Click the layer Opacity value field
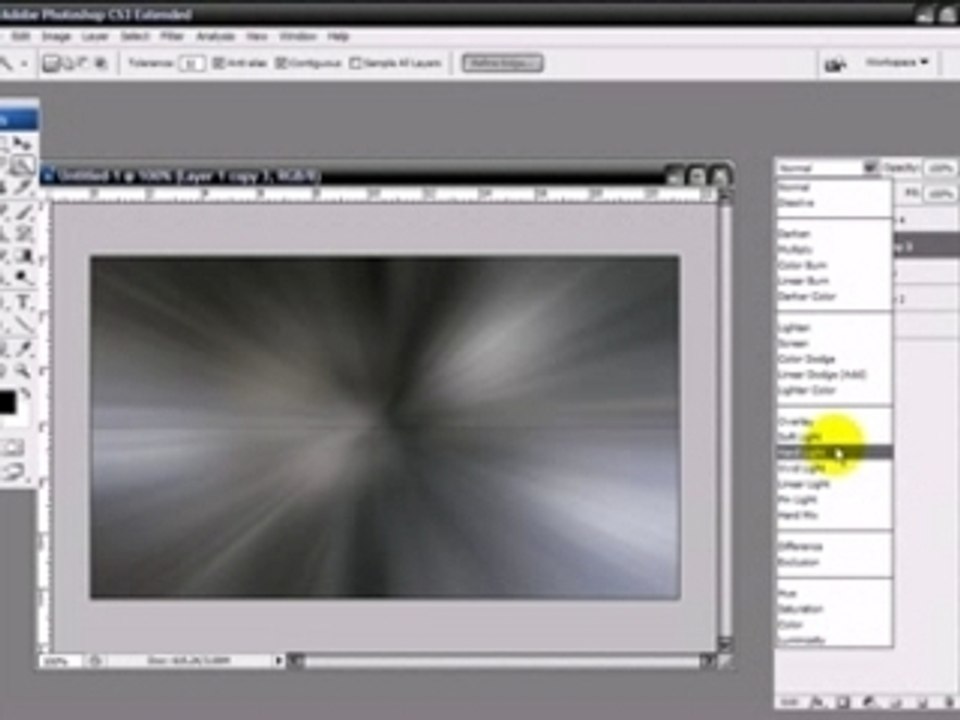Screen dimensions: 960x720 939,167
